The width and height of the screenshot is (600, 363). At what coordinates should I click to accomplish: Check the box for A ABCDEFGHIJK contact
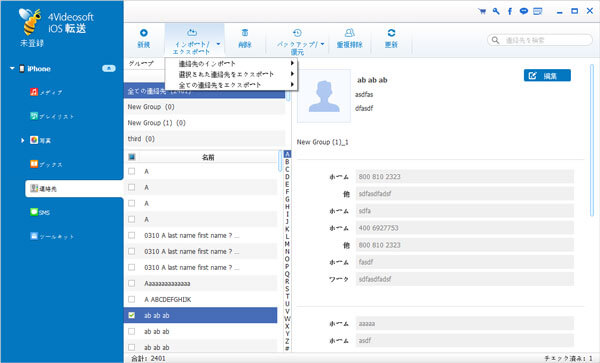click(132, 299)
